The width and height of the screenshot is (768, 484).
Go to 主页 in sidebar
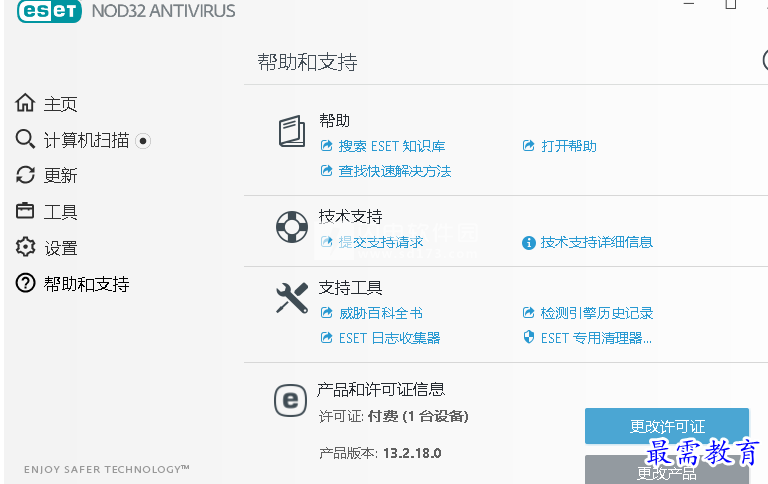60,104
